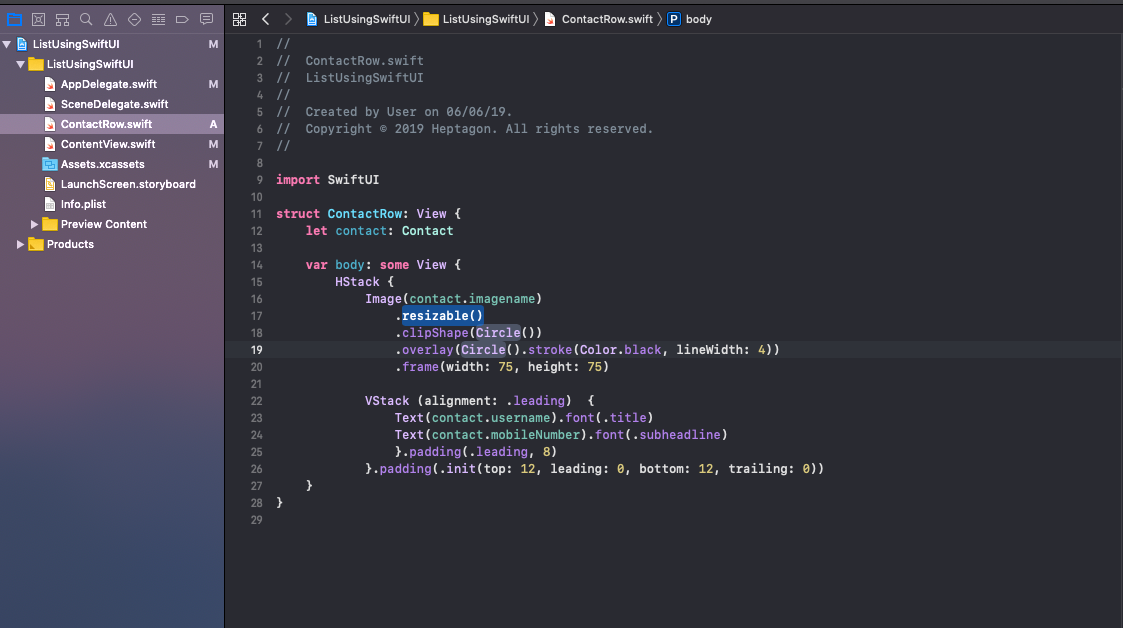Viewport: 1123px width, 628px height.
Task: Click the forward navigation chevron
Action: 287,18
